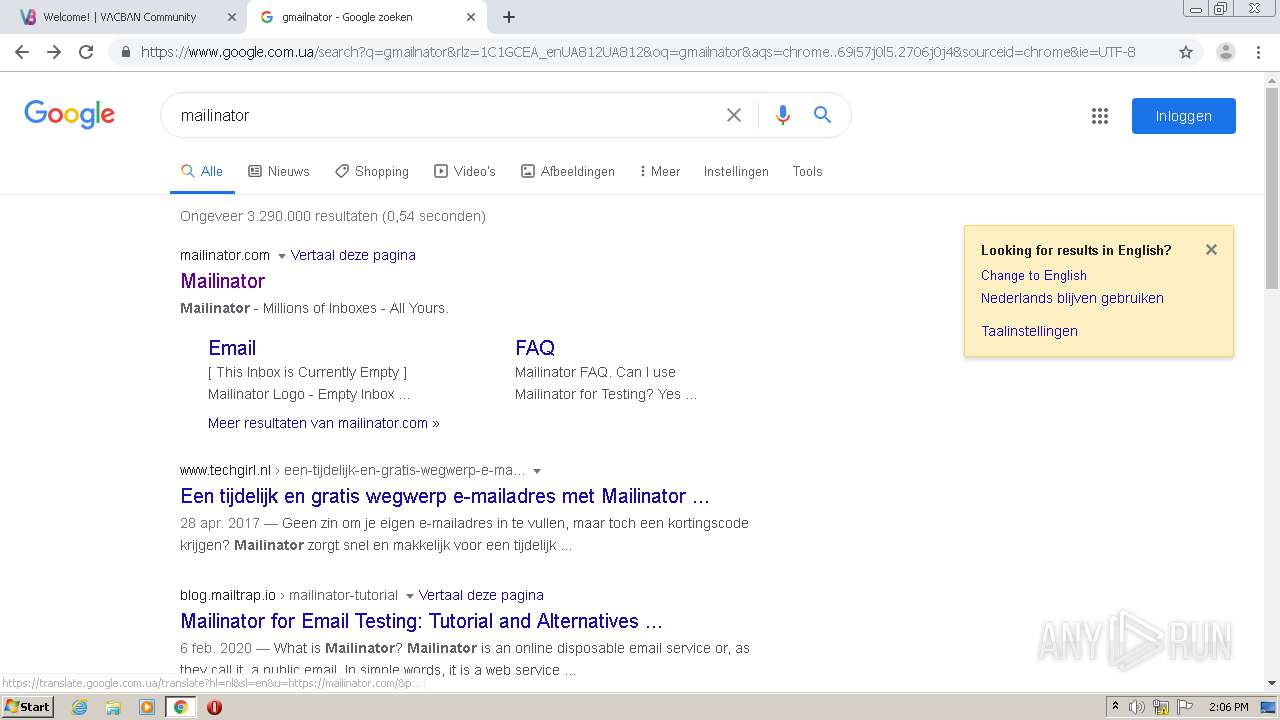
Task: Switch to the Video's results tab
Action: tap(465, 171)
